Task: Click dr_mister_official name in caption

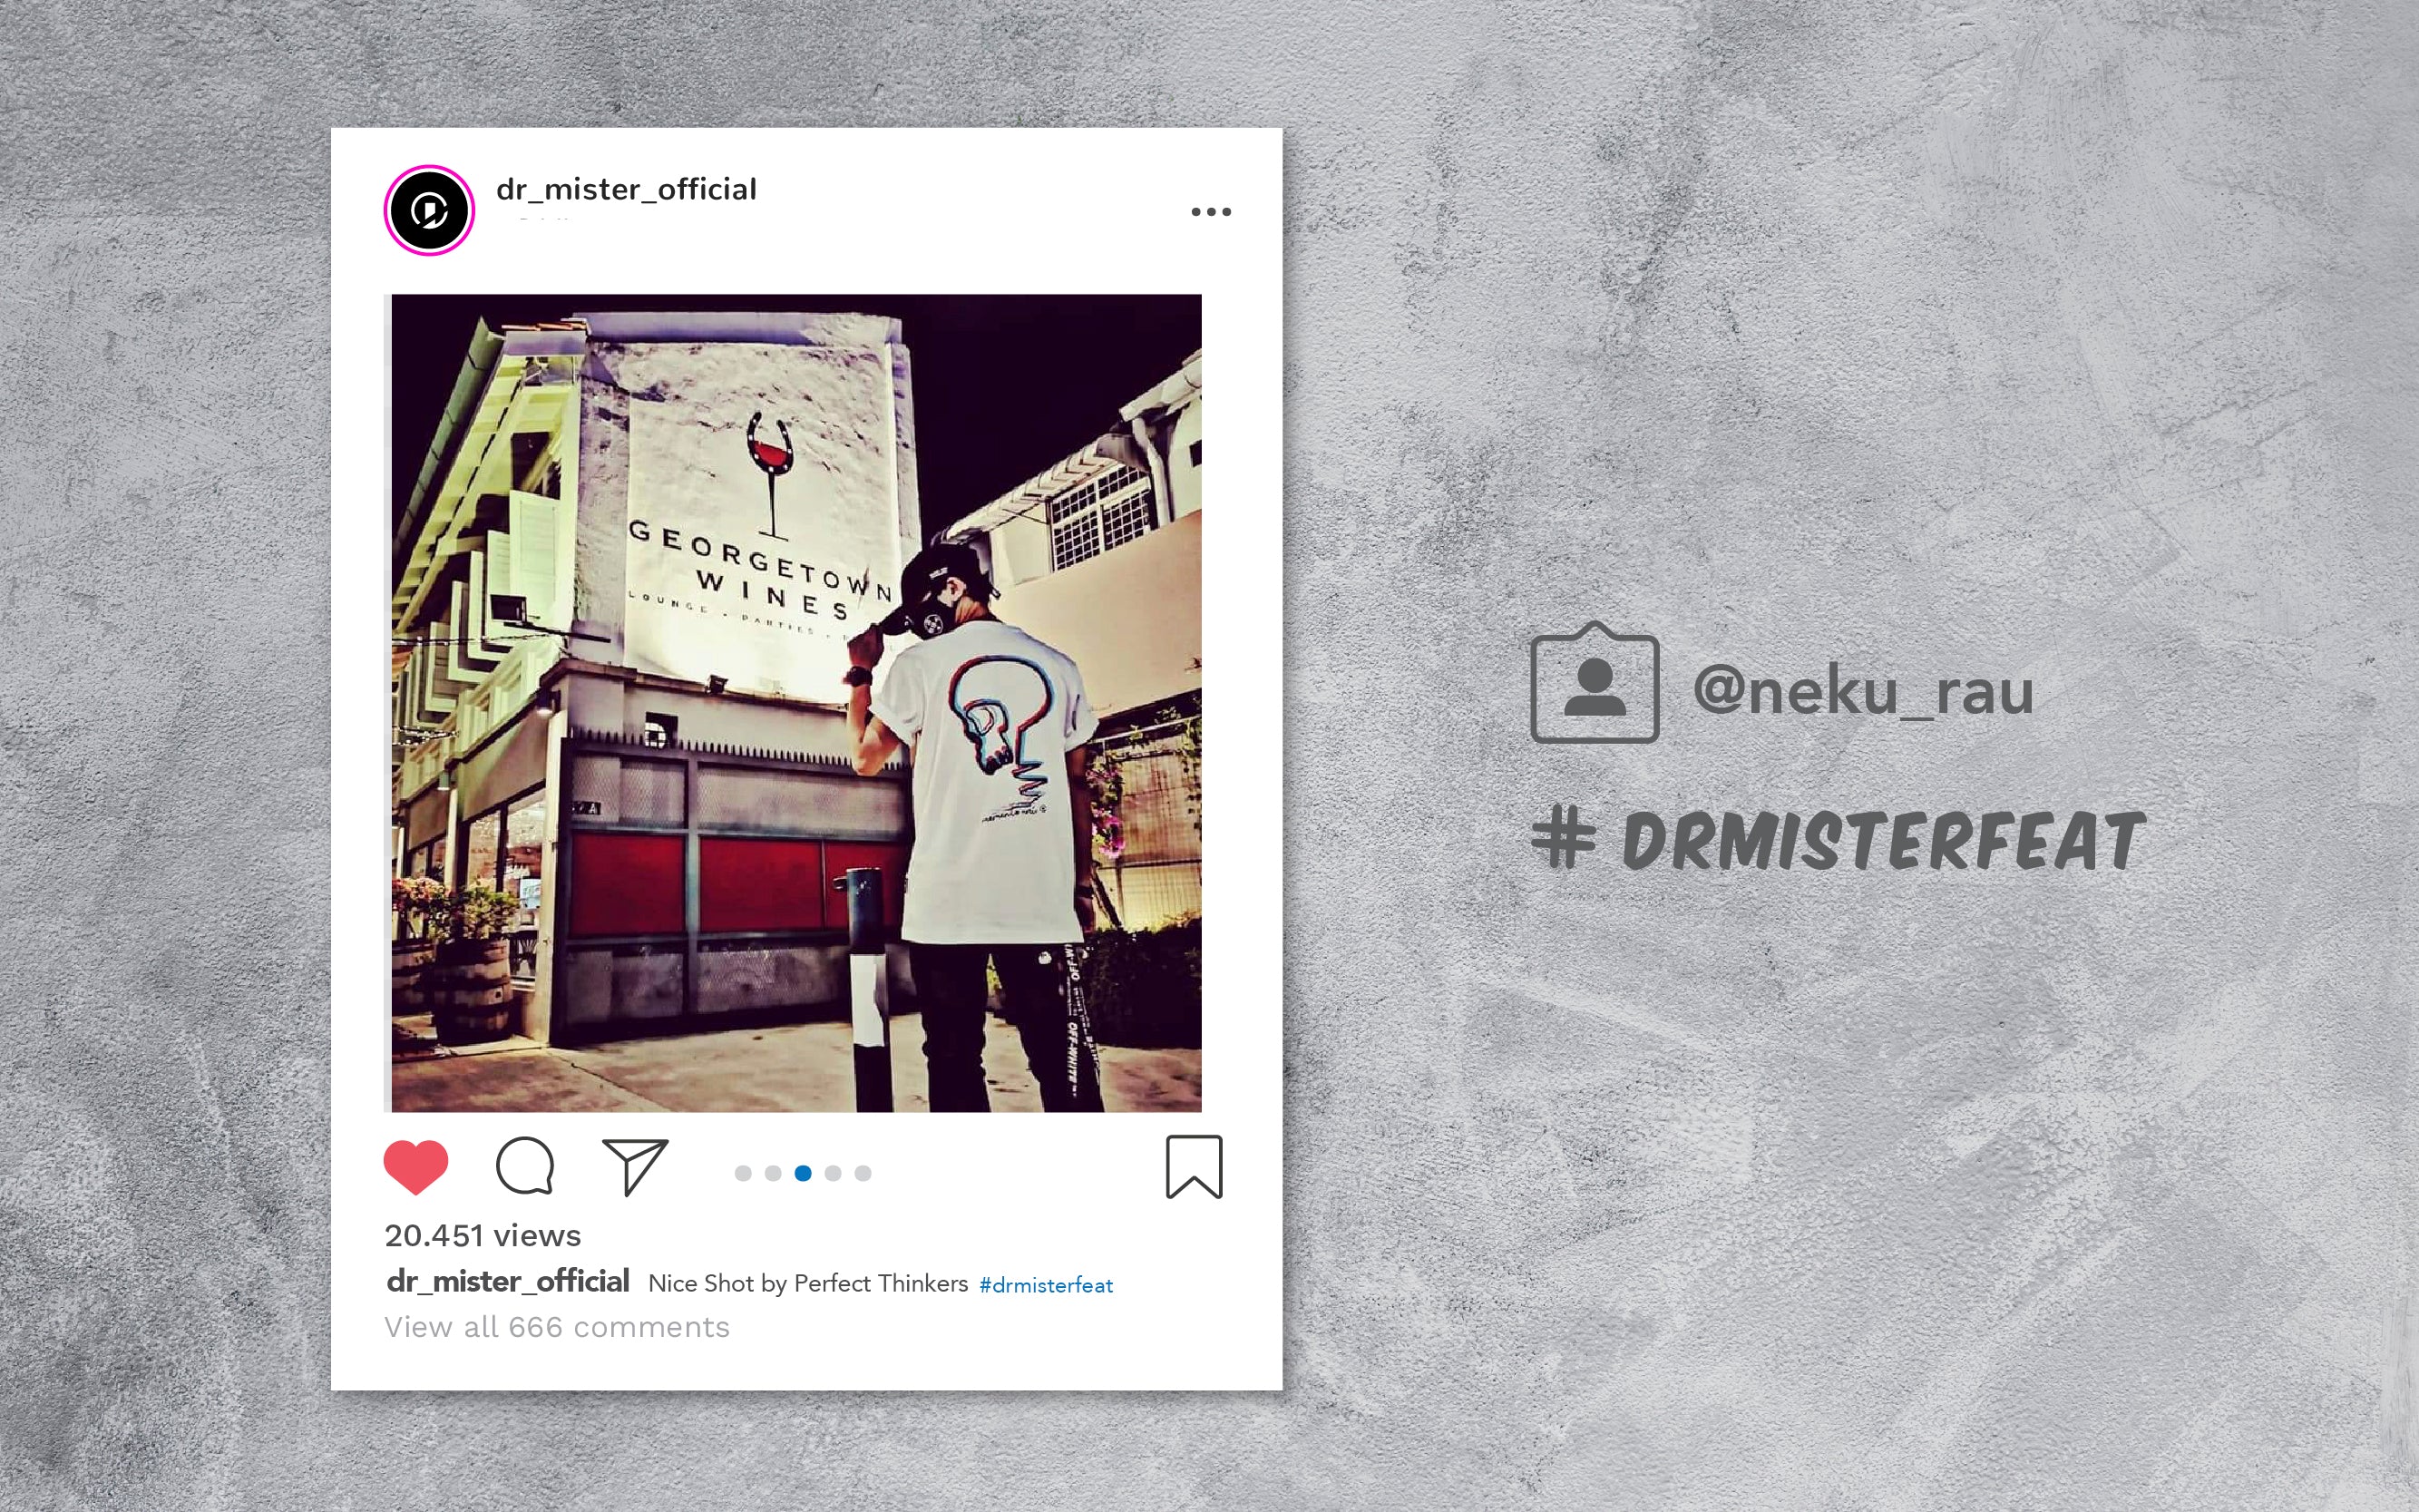Action: 508,1281
